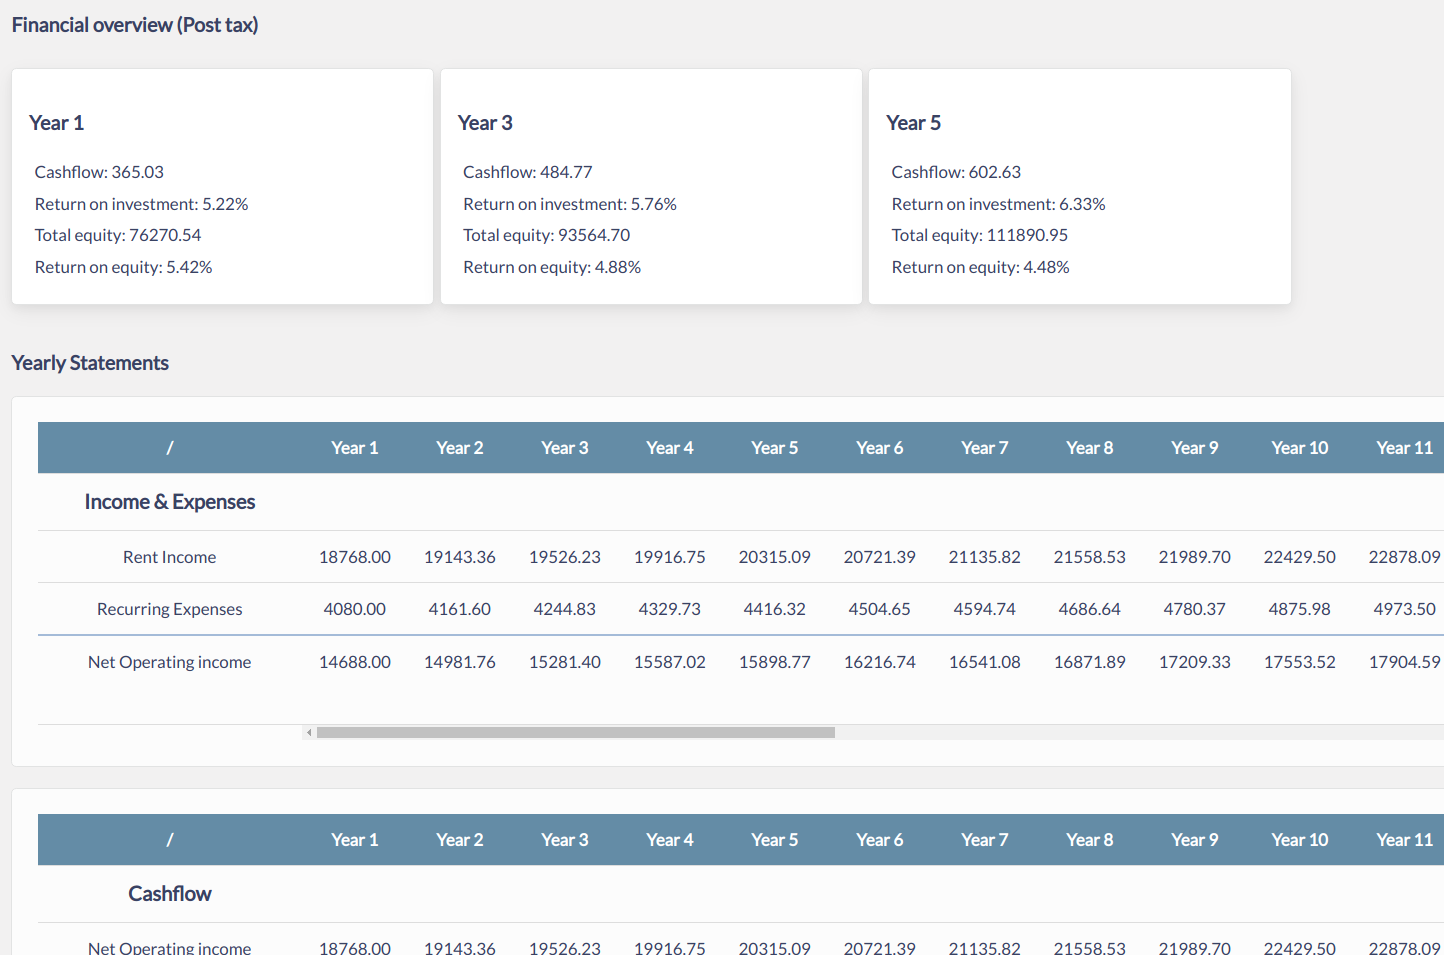This screenshot has height=955, width=1444.
Task: Click the Year 3 summary card
Action: pos(651,186)
